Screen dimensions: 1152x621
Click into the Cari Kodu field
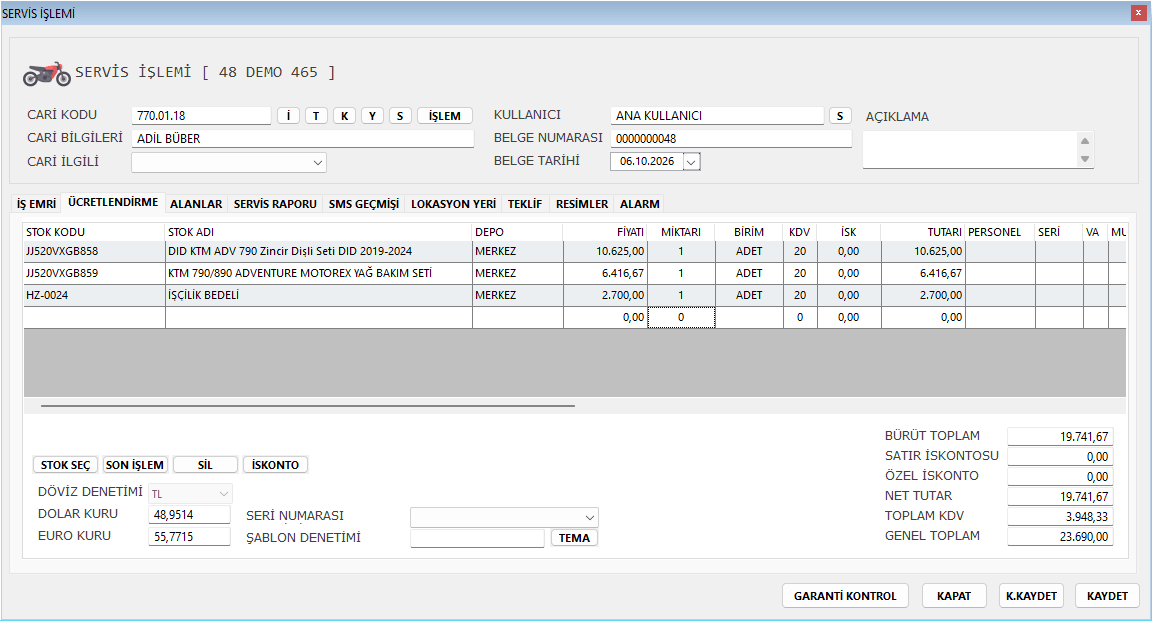point(201,115)
